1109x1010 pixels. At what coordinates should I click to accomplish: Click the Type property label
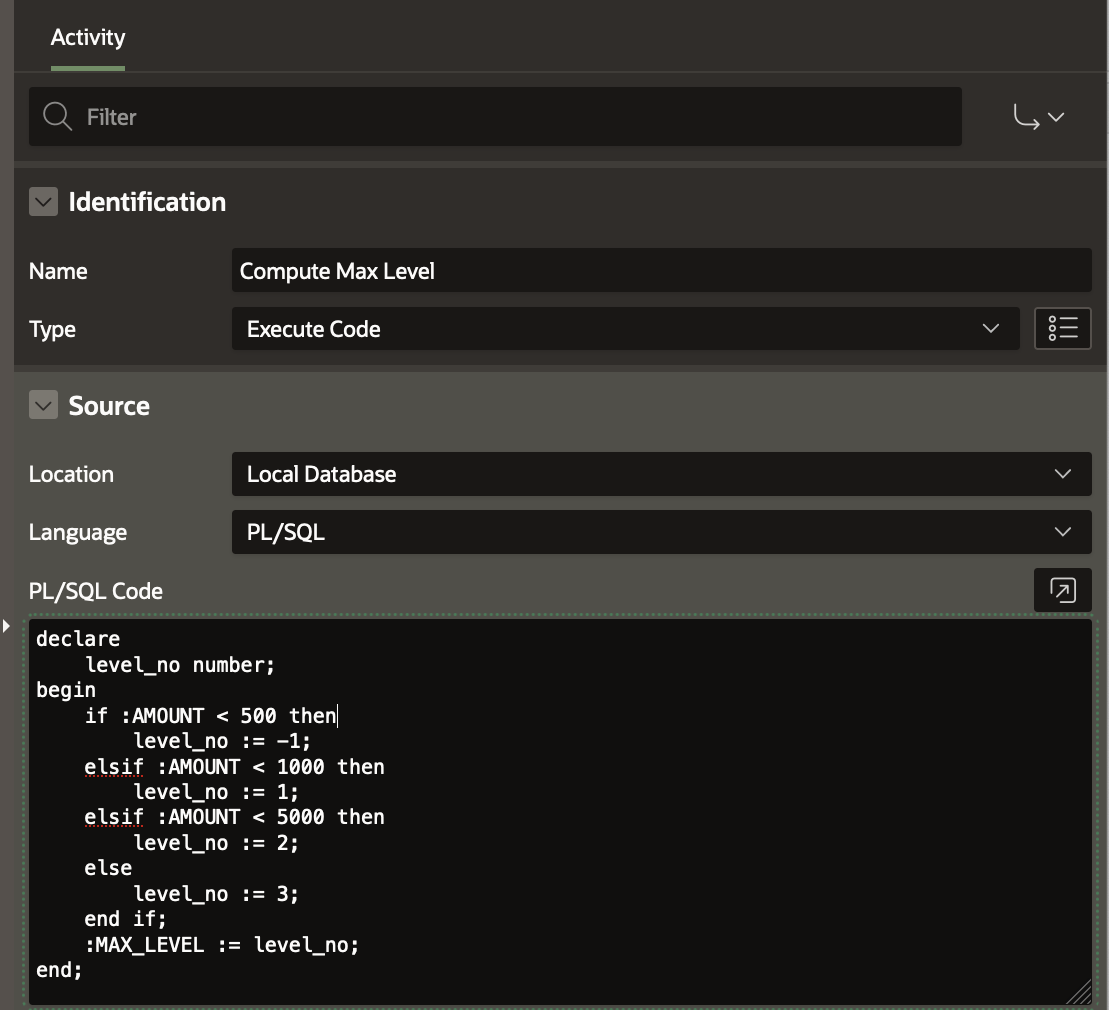52,330
